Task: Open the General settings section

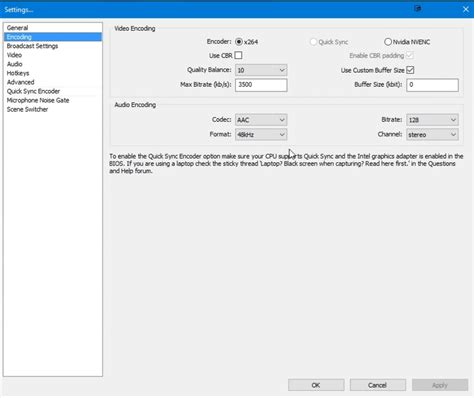Action: coord(53,28)
